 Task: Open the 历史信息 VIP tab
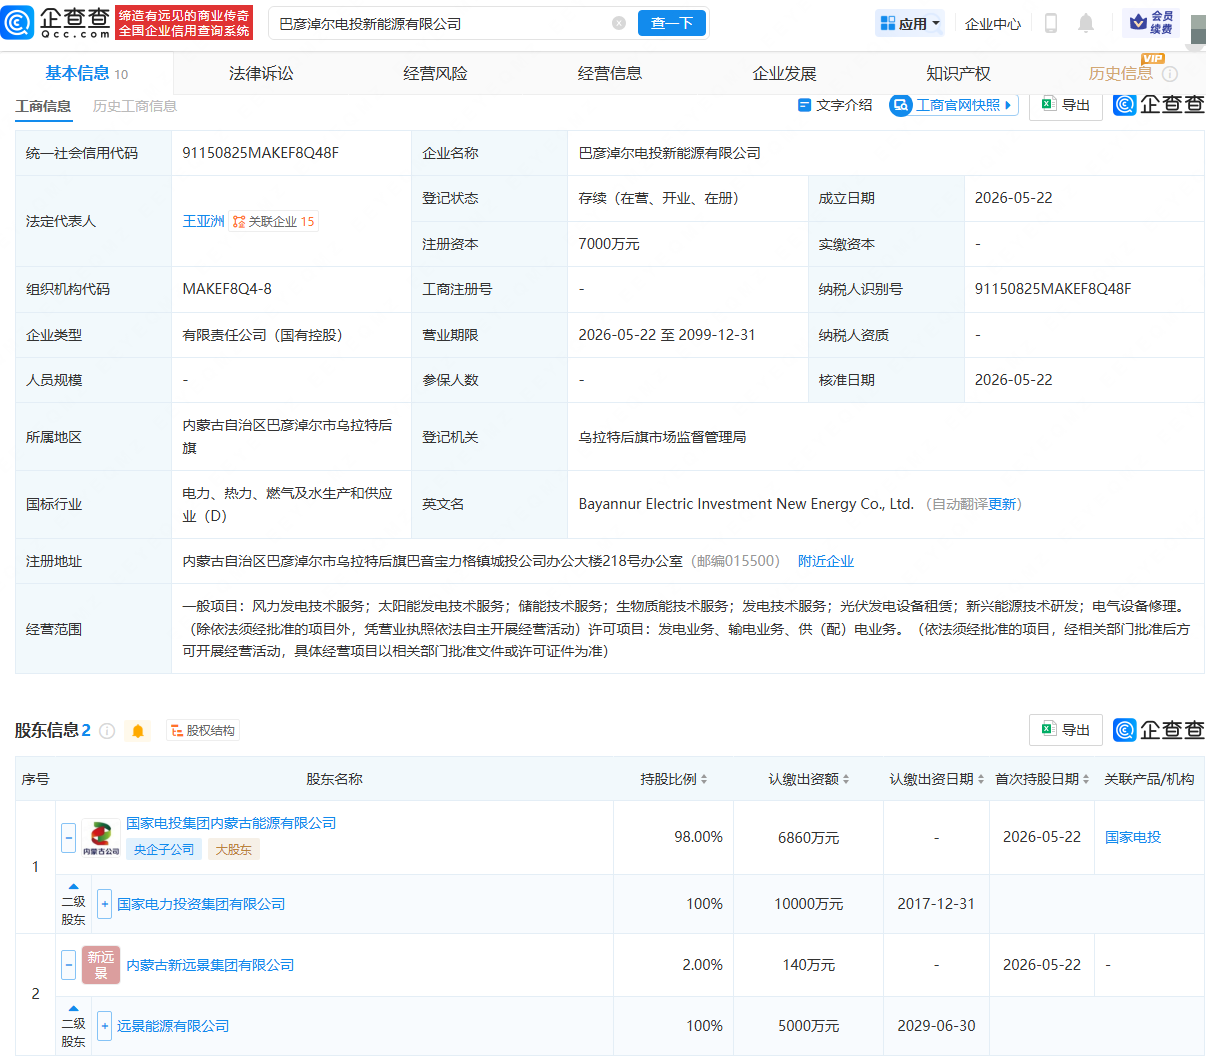(x=1121, y=73)
